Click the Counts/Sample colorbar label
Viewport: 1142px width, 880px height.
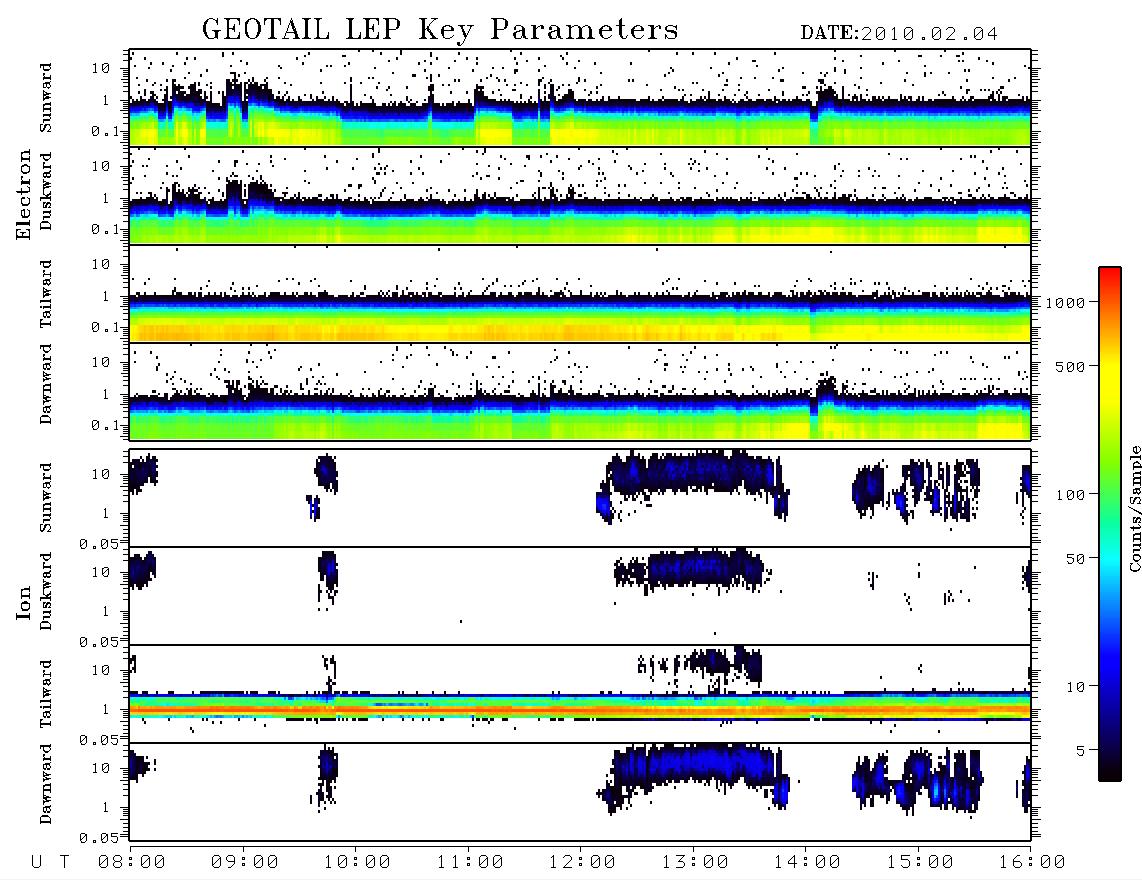[1134, 508]
